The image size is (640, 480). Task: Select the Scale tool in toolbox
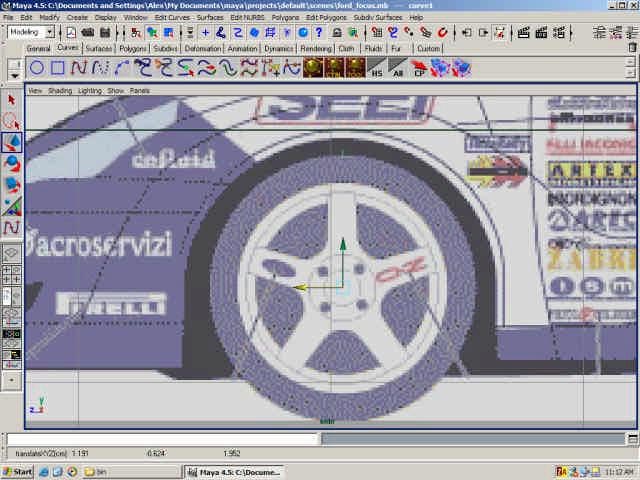(x=12, y=185)
